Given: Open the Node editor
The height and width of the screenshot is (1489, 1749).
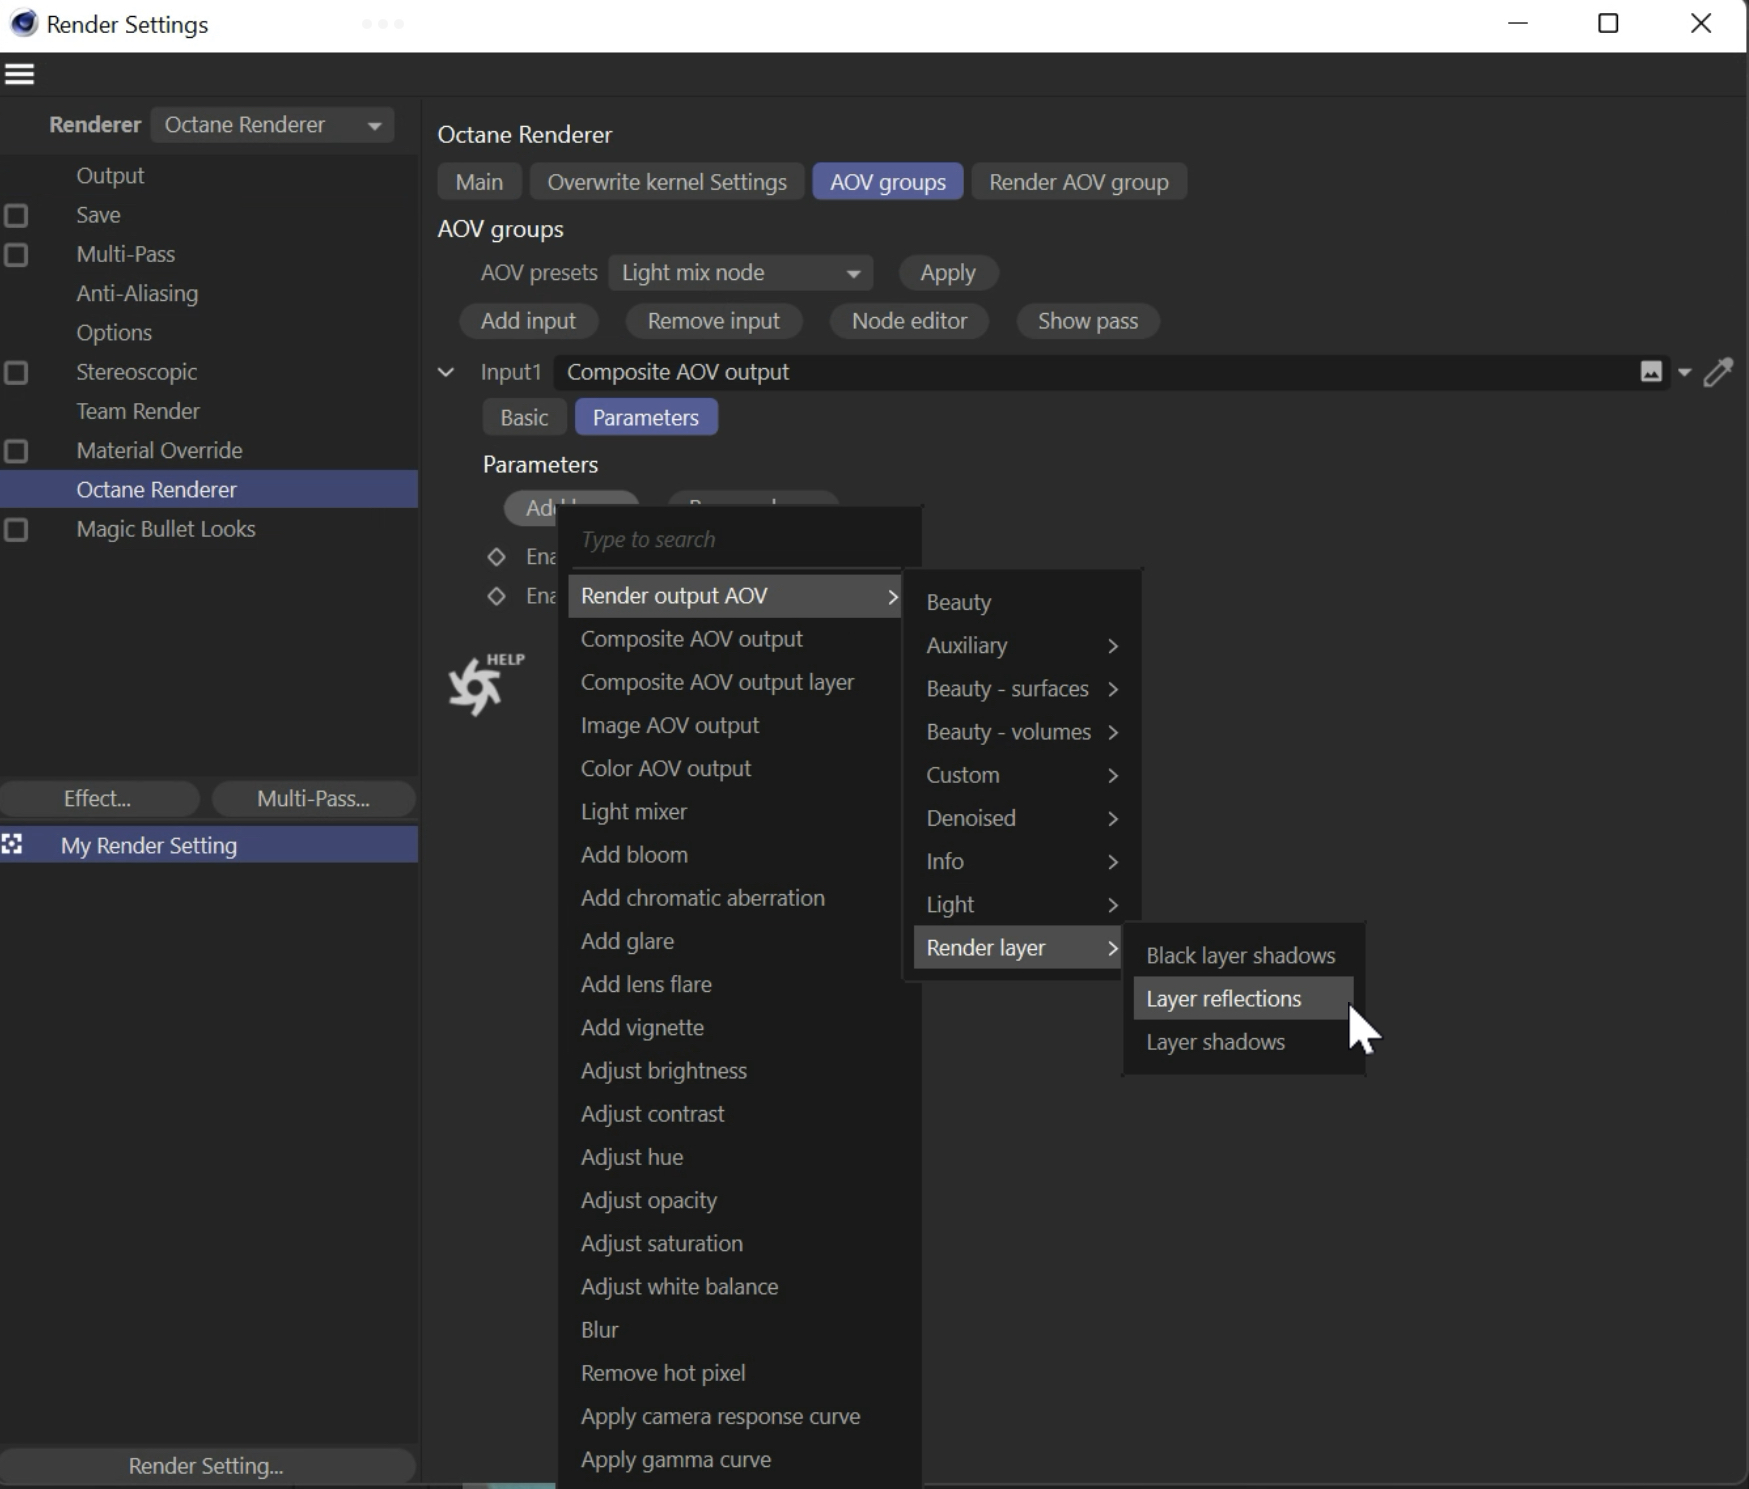Looking at the screenshot, I should (909, 321).
